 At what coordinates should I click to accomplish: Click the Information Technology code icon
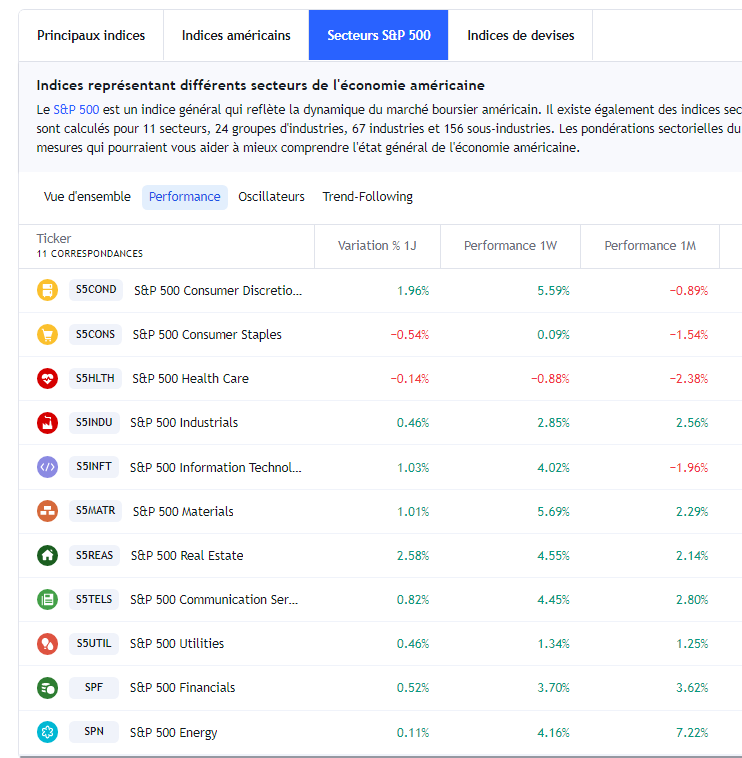(x=47, y=467)
